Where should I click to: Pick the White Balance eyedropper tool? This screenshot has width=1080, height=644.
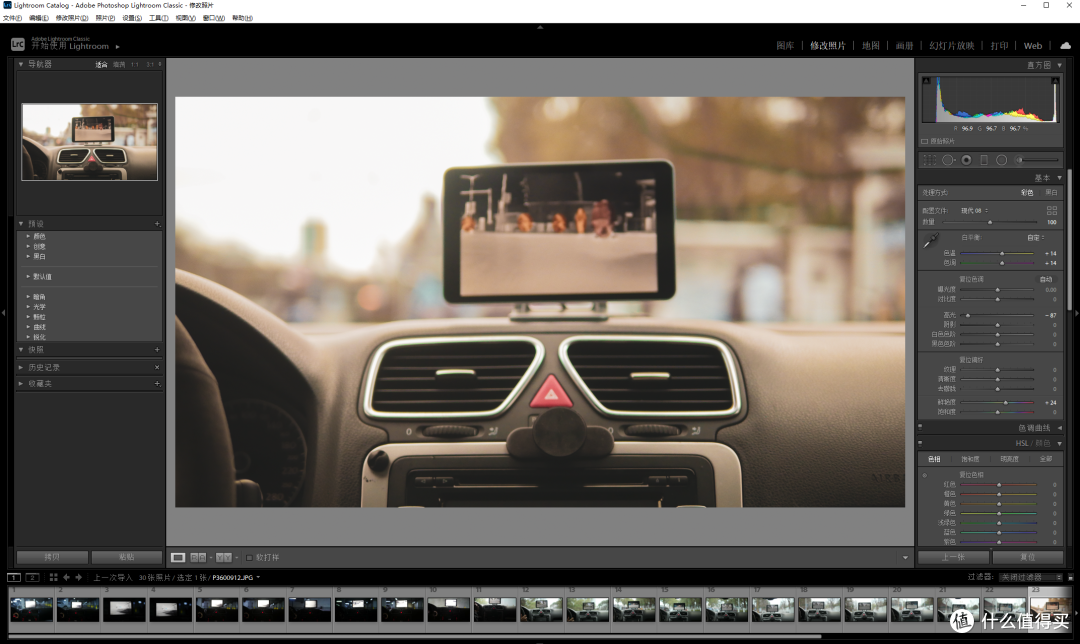pos(931,240)
